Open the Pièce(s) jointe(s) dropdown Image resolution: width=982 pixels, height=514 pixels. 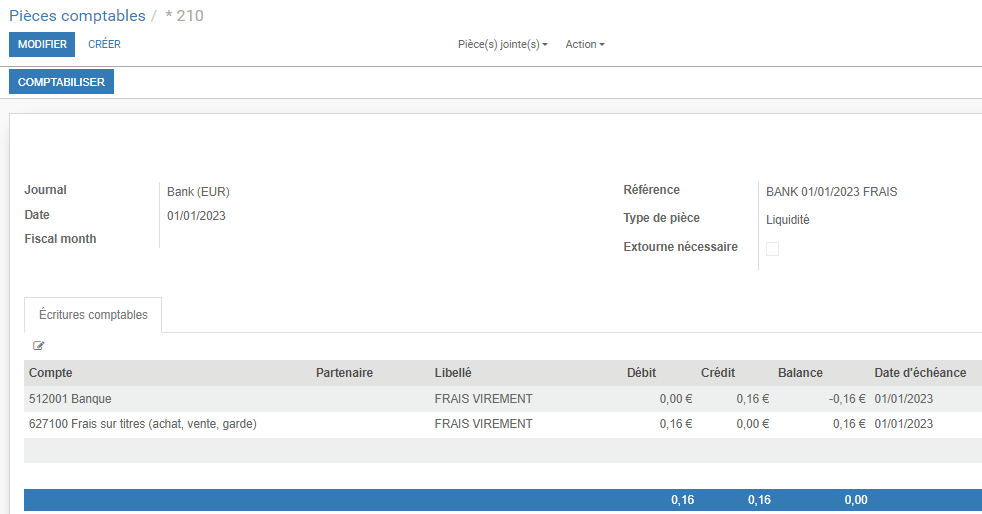[x=502, y=44]
